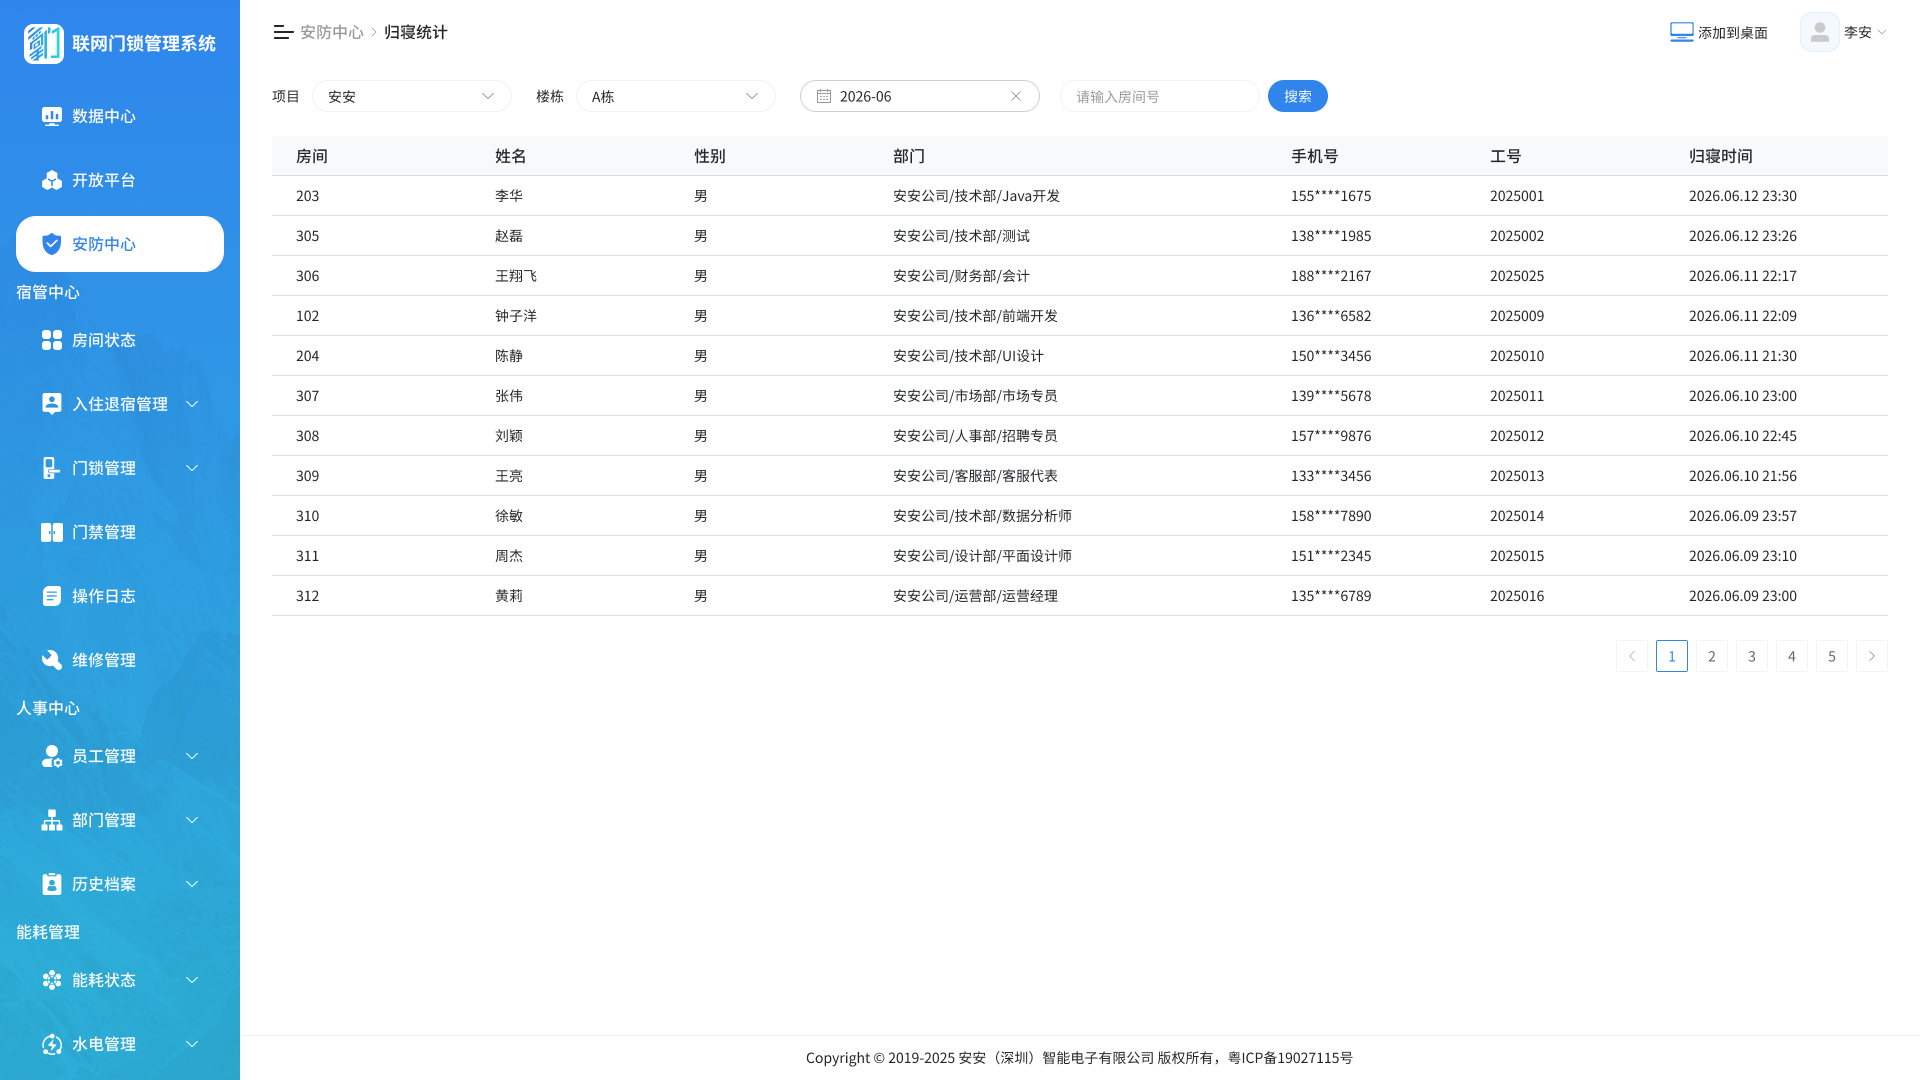Click 添加到桌面 link

[x=1719, y=32]
